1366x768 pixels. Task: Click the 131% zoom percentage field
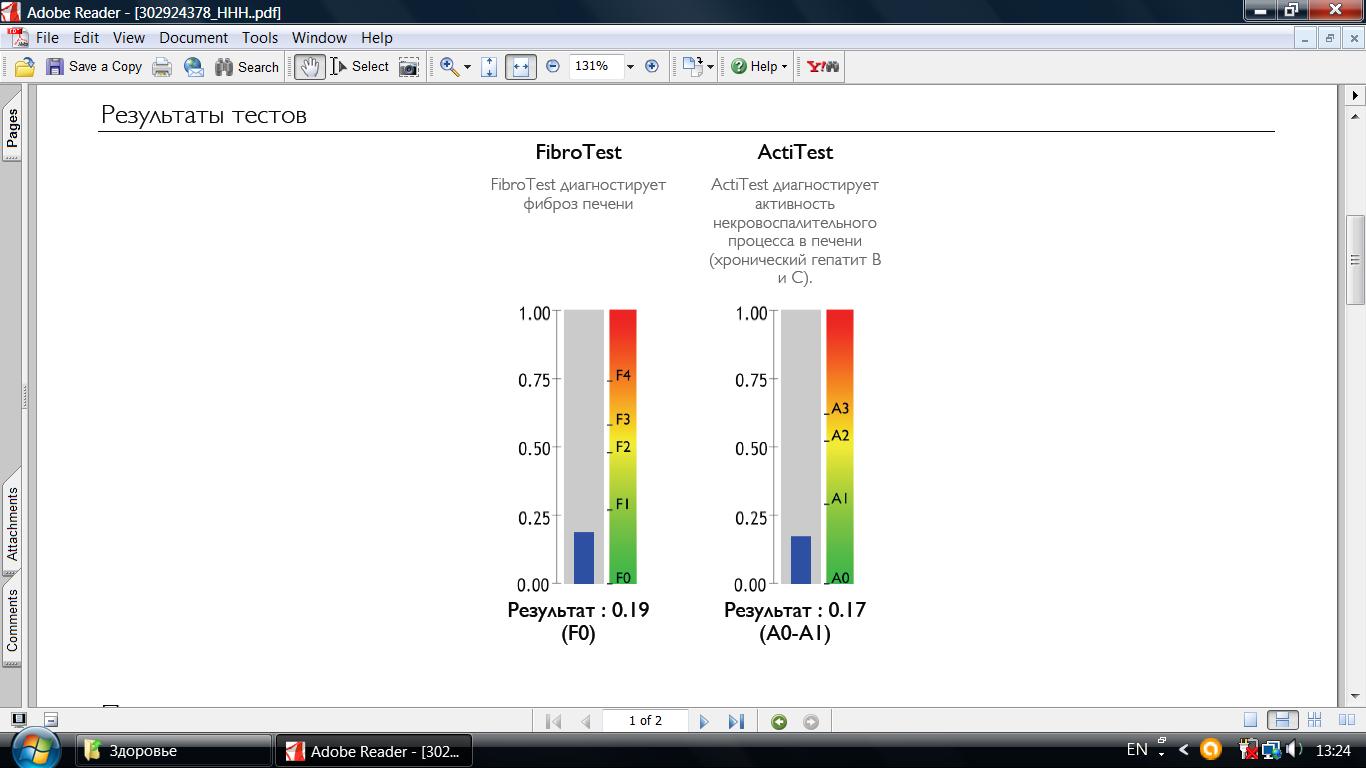pos(596,66)
